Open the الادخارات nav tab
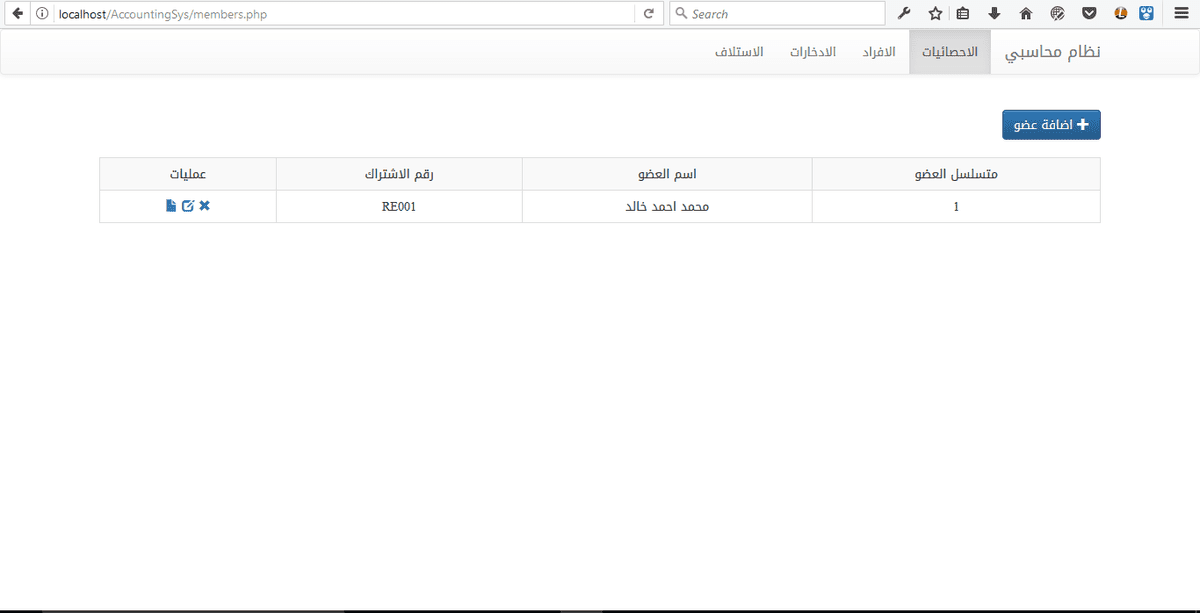 (812, 52)
